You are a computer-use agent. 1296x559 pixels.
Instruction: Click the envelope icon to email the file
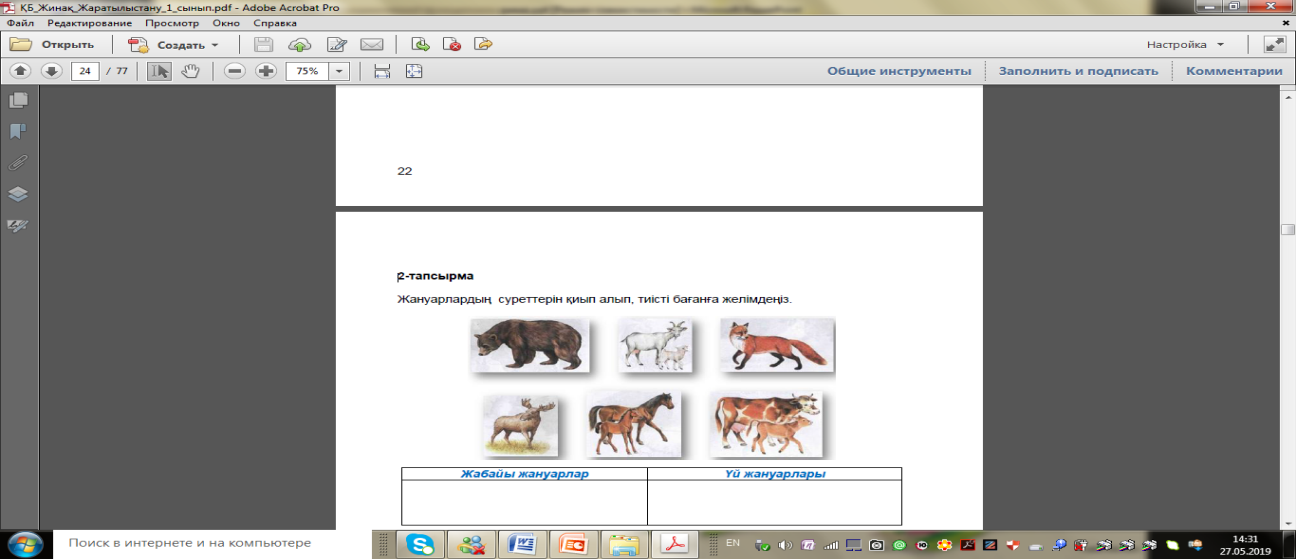click(372, 45)
